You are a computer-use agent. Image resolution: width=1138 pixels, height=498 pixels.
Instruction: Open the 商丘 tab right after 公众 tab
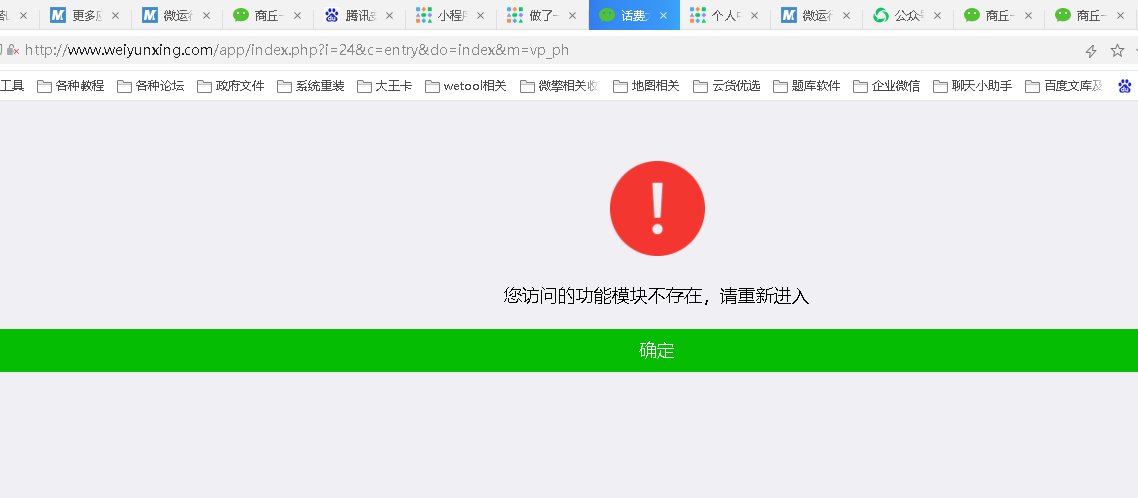(999, 15)
